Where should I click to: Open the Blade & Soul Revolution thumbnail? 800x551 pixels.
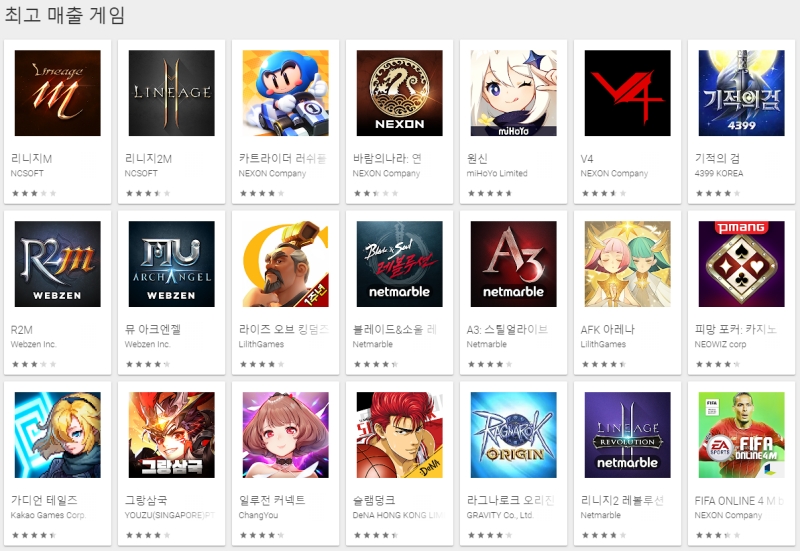click(x=399, y=264)
